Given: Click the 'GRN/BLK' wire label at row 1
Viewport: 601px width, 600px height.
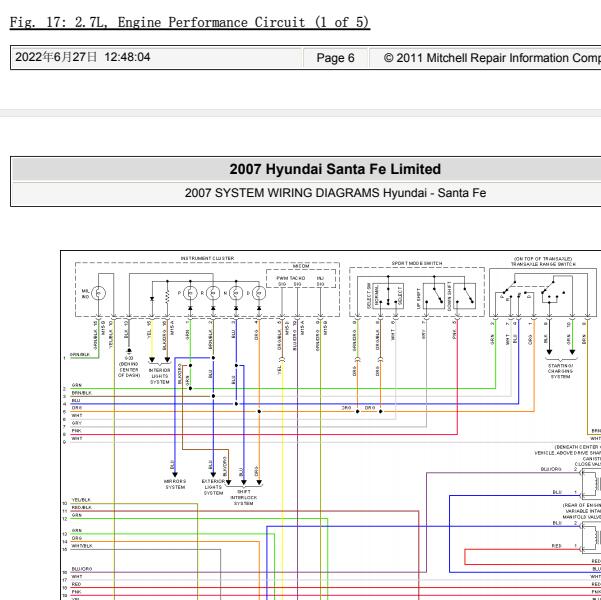Looking at the screenshot, I should [80, 355].
